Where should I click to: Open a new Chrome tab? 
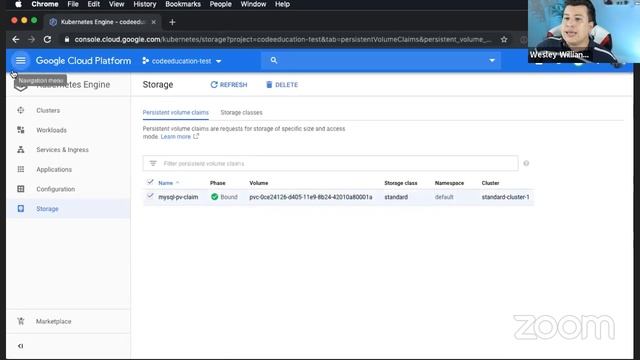(172, 22)
